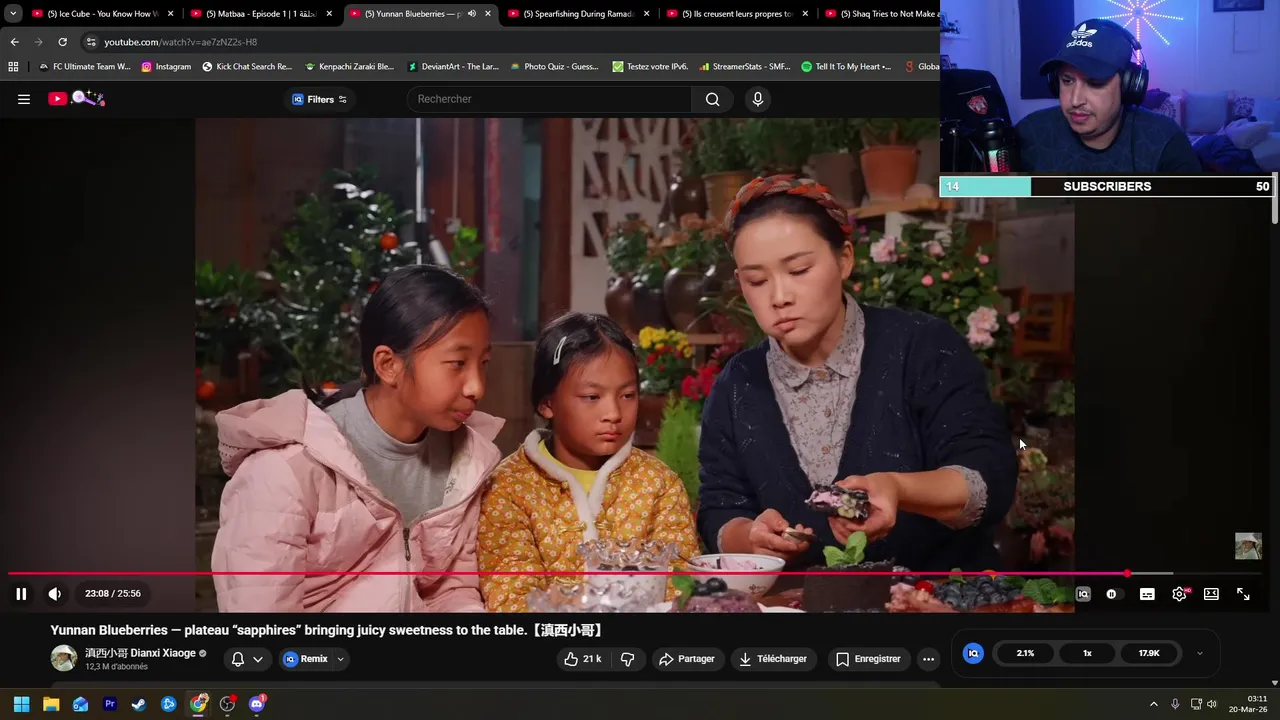Open the more actions three-dot menu
1280x720 pixels.
928,659
